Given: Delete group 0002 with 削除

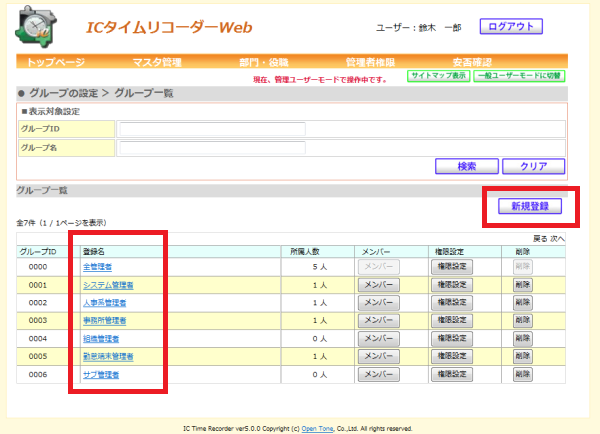Looking at the screenshot, I should coord(522,303).
